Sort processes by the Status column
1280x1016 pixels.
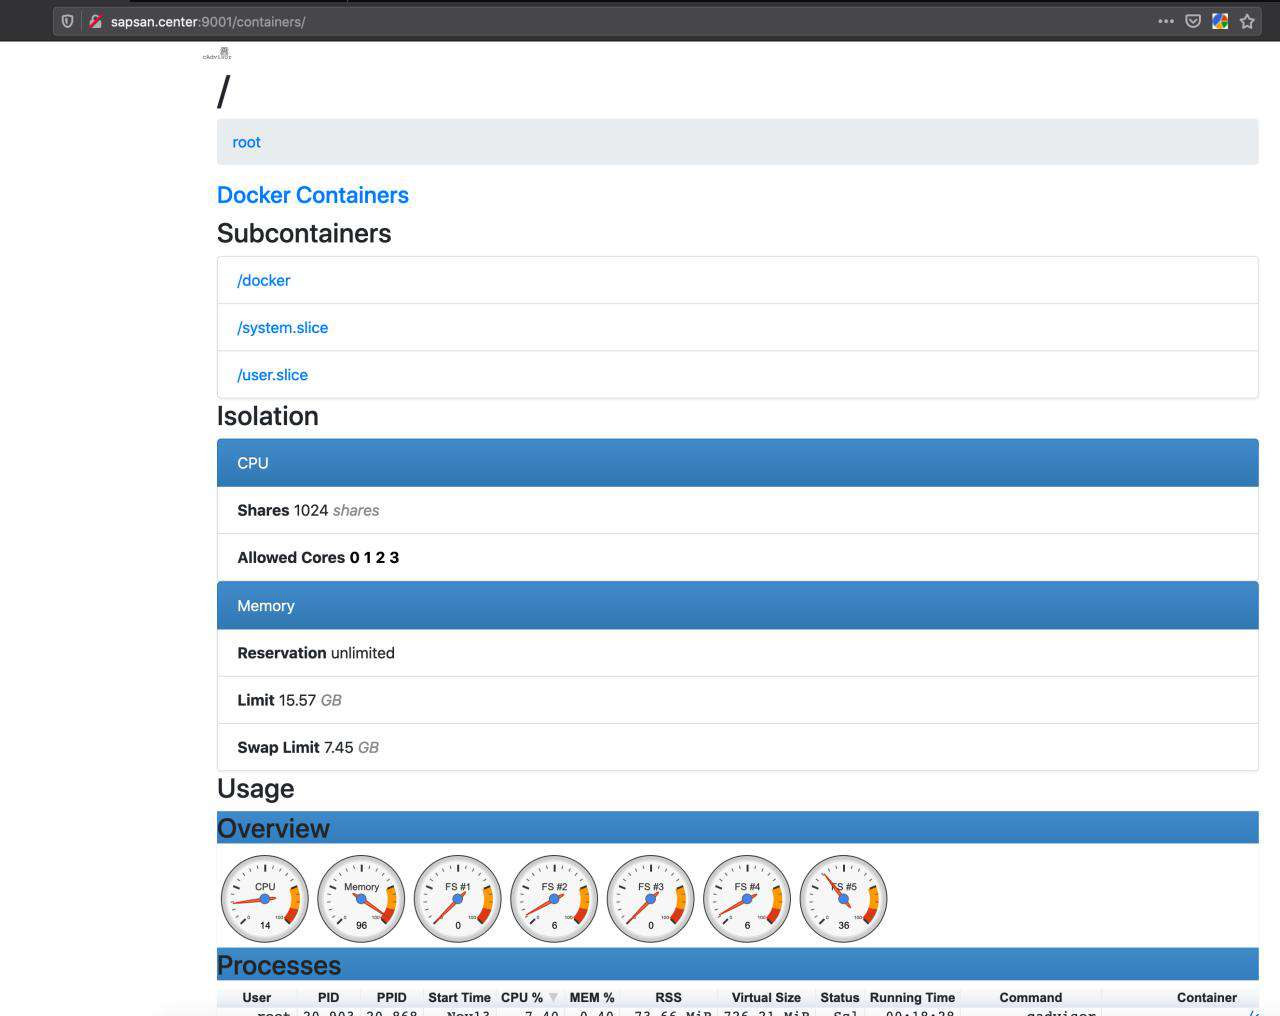pyautogui.click(x=840, y=997)
